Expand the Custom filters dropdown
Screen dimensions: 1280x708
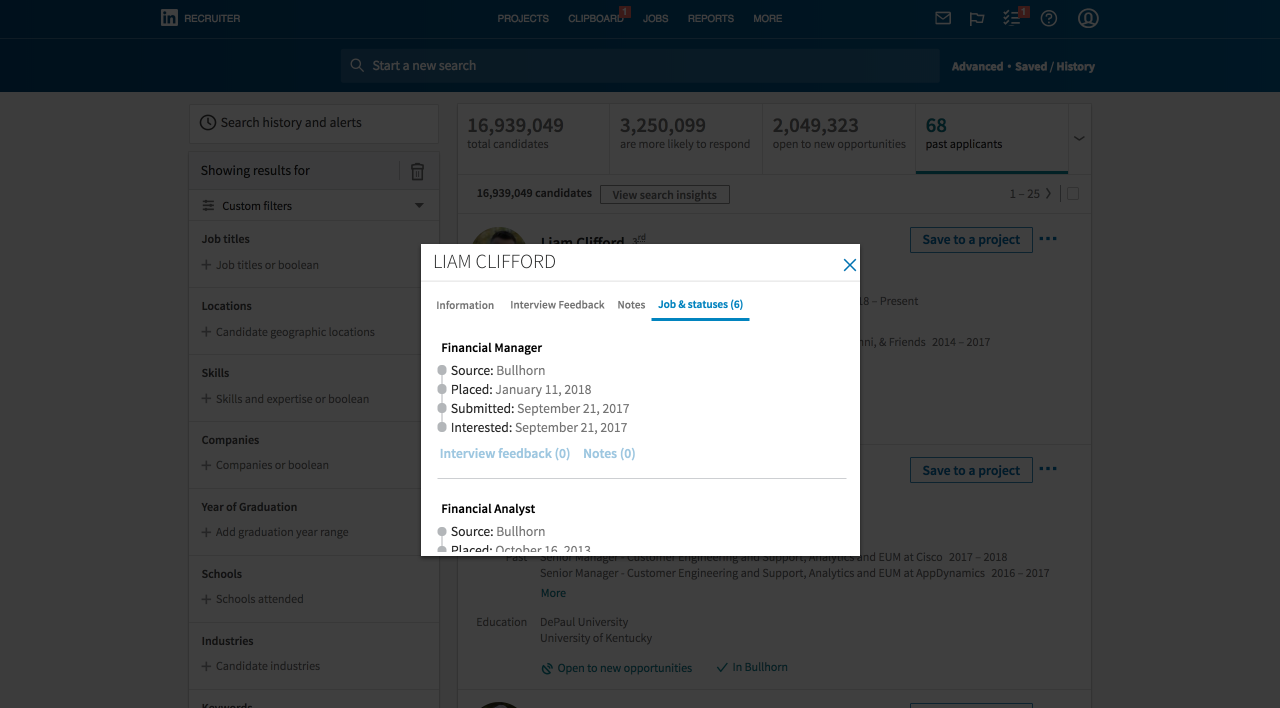click(x=419, y=206)
